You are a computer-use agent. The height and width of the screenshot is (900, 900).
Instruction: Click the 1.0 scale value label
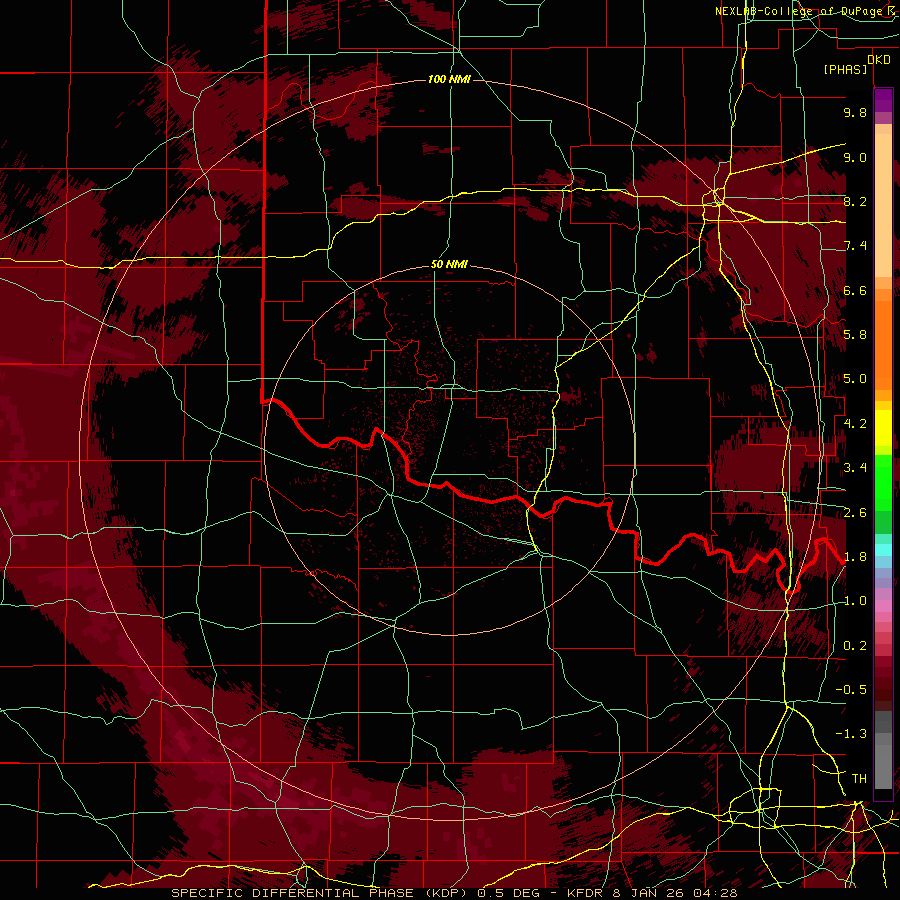[x=855, y=600]
